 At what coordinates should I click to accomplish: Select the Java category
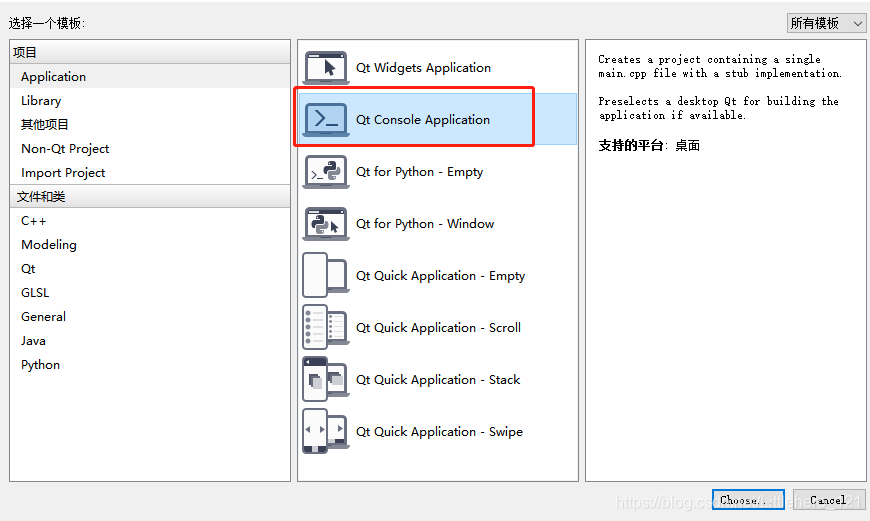click(150, 341)
